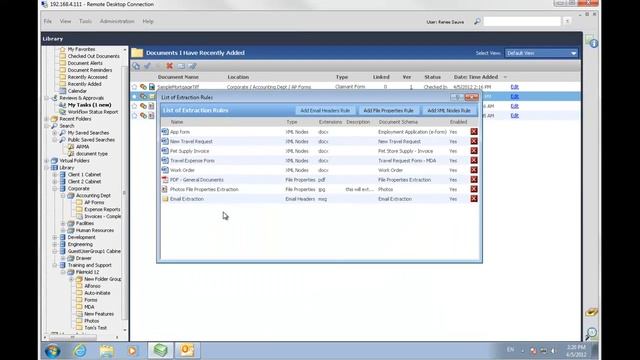Click the Windows Start button
This screenshot has height=360, width=640.
[x=53, y=351]
